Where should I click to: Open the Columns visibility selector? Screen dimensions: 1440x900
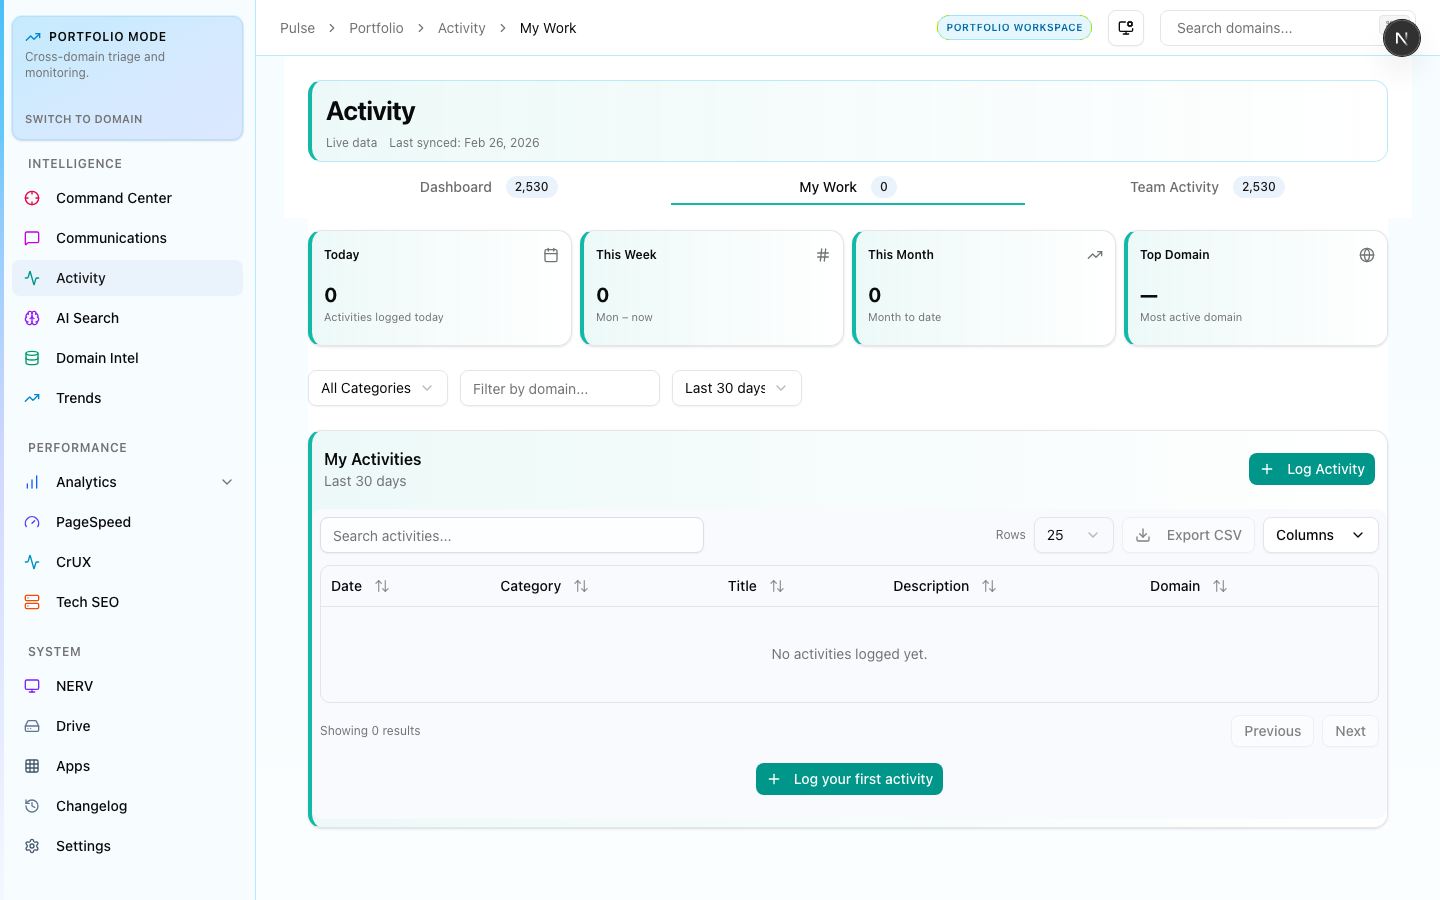click(x=1320, y=535)
